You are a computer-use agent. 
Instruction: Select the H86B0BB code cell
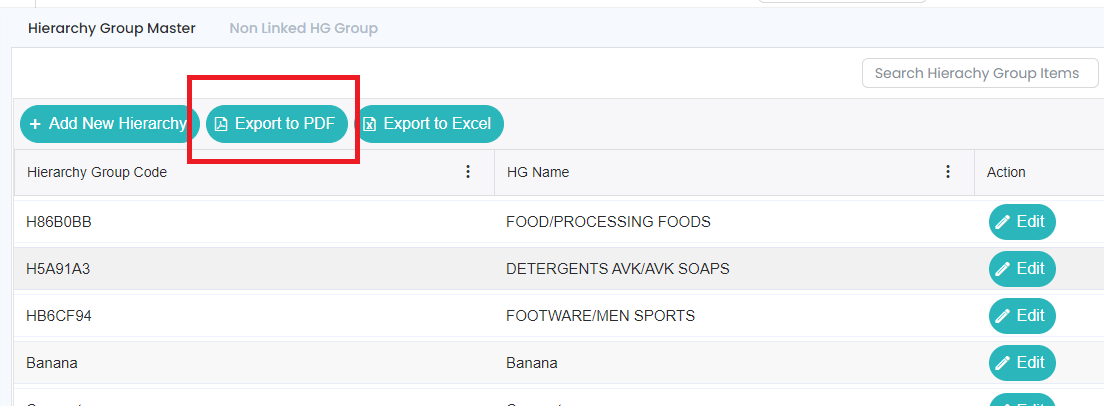coord(59,222)
